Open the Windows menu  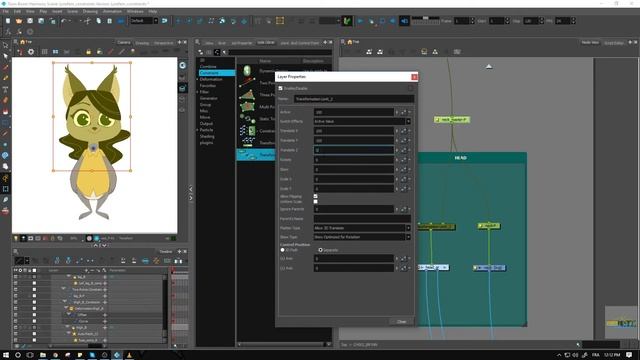click(x=135, y=11)
